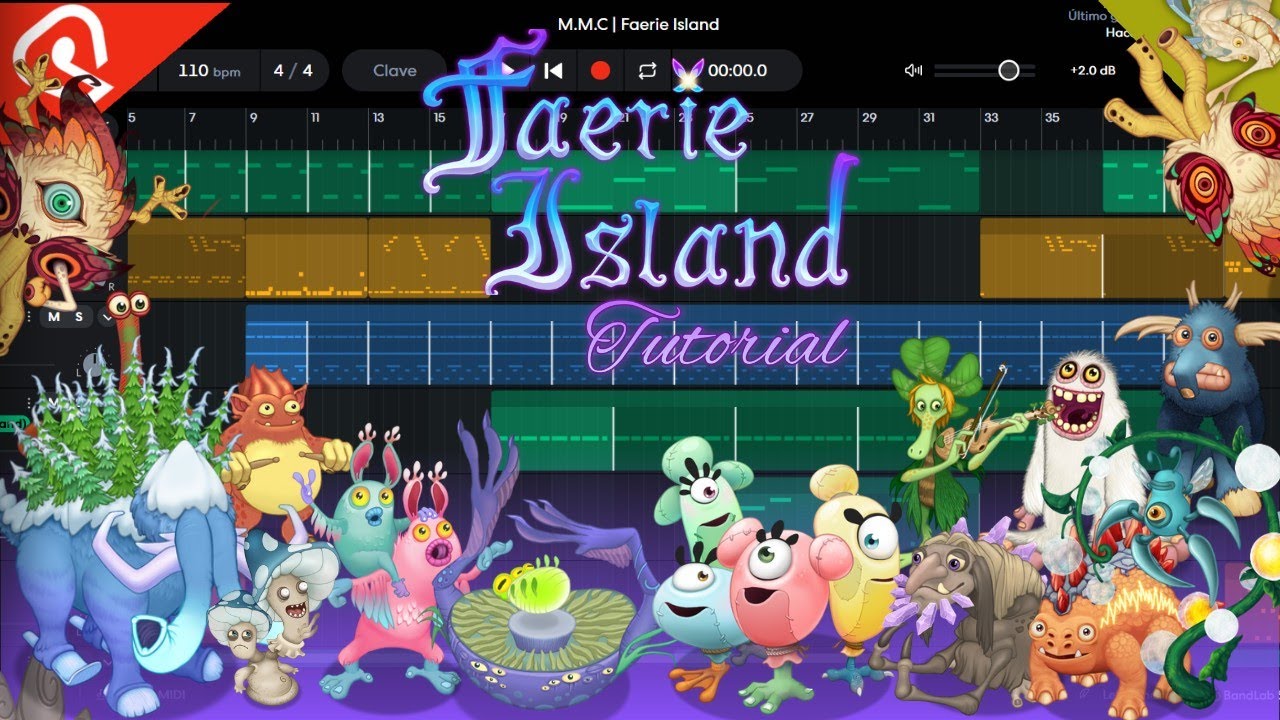Click the red record button
1280x720 pixels.
click(x=600, y=71)
